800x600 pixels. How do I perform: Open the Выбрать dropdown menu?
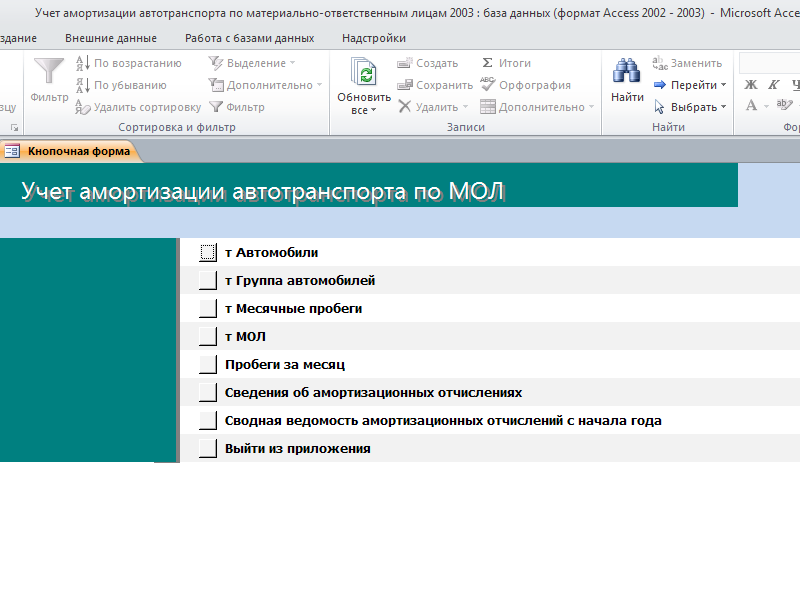(x=690, y=107)
